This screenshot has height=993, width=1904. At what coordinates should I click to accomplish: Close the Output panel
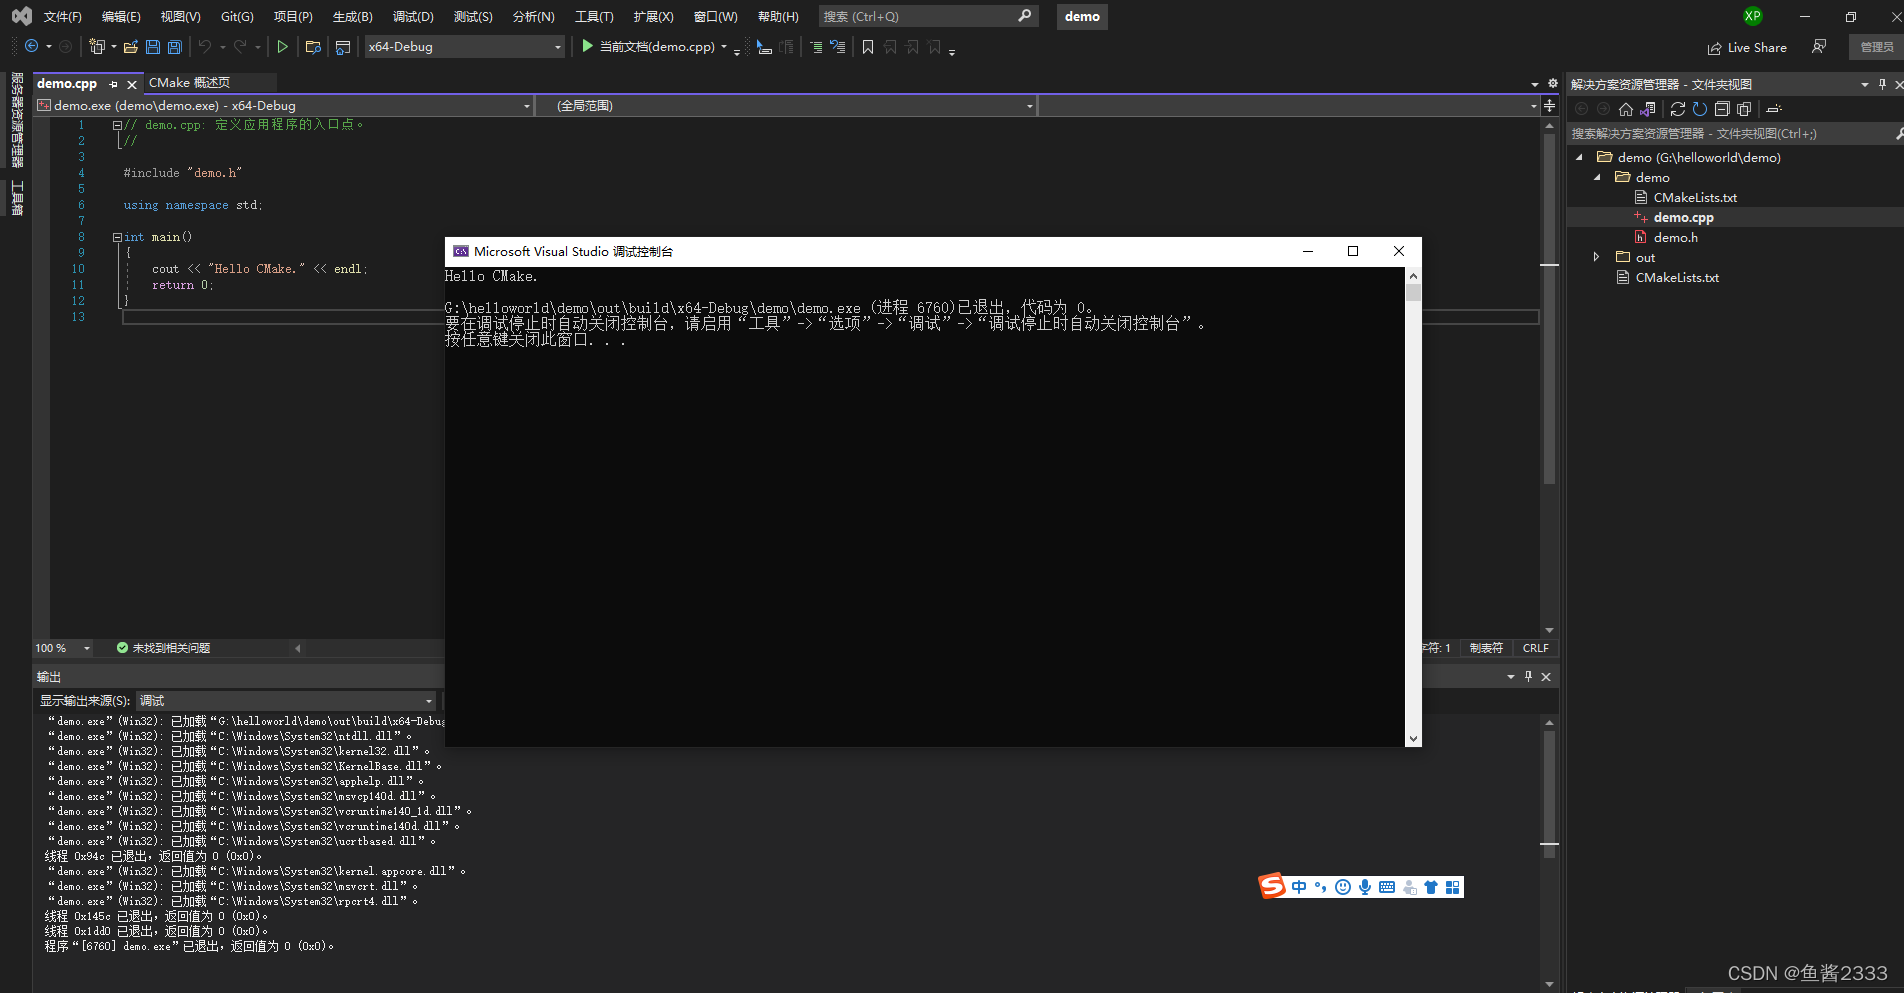pos(1546,677)
